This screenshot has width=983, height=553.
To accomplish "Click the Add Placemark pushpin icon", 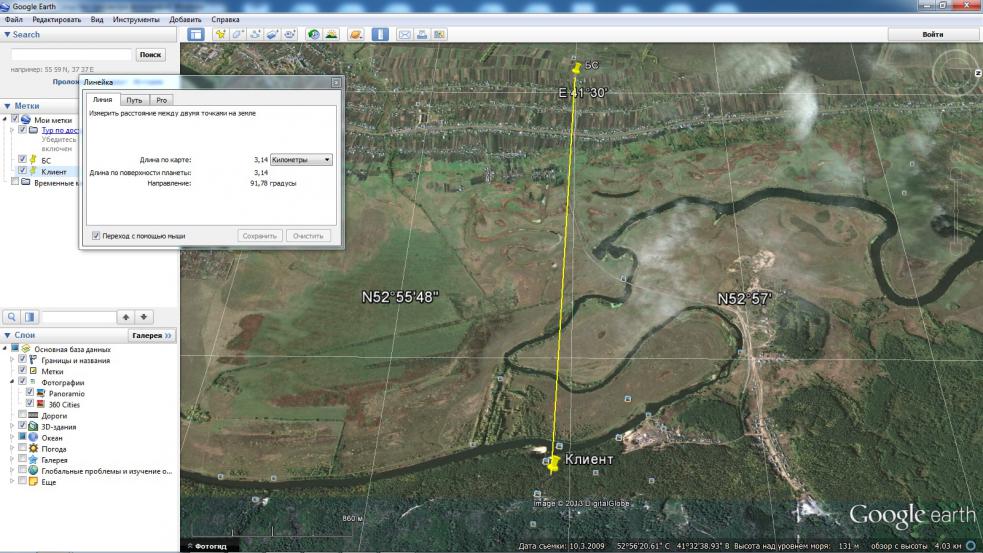I will (x=220, y=34).
